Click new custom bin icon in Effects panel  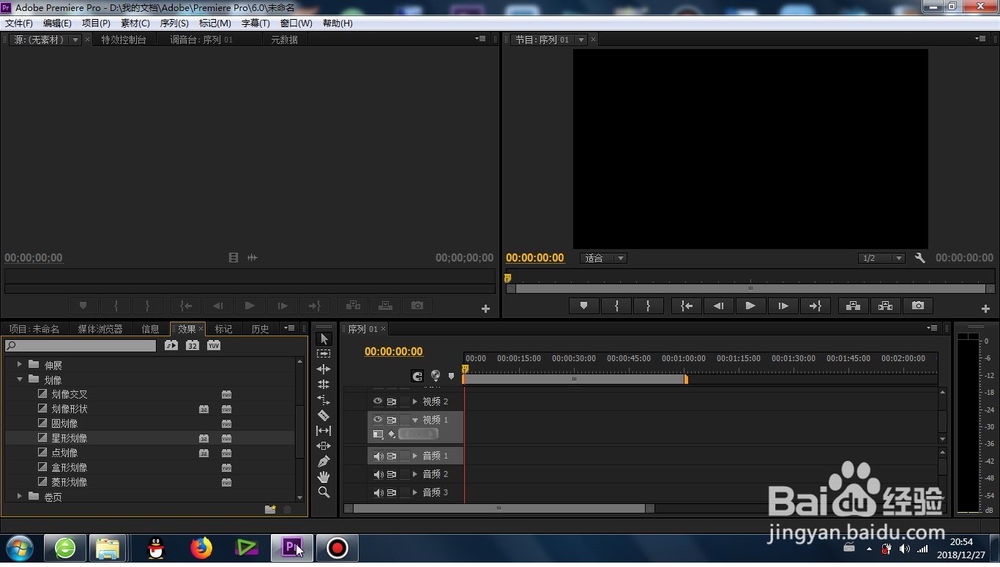[270, 509]
